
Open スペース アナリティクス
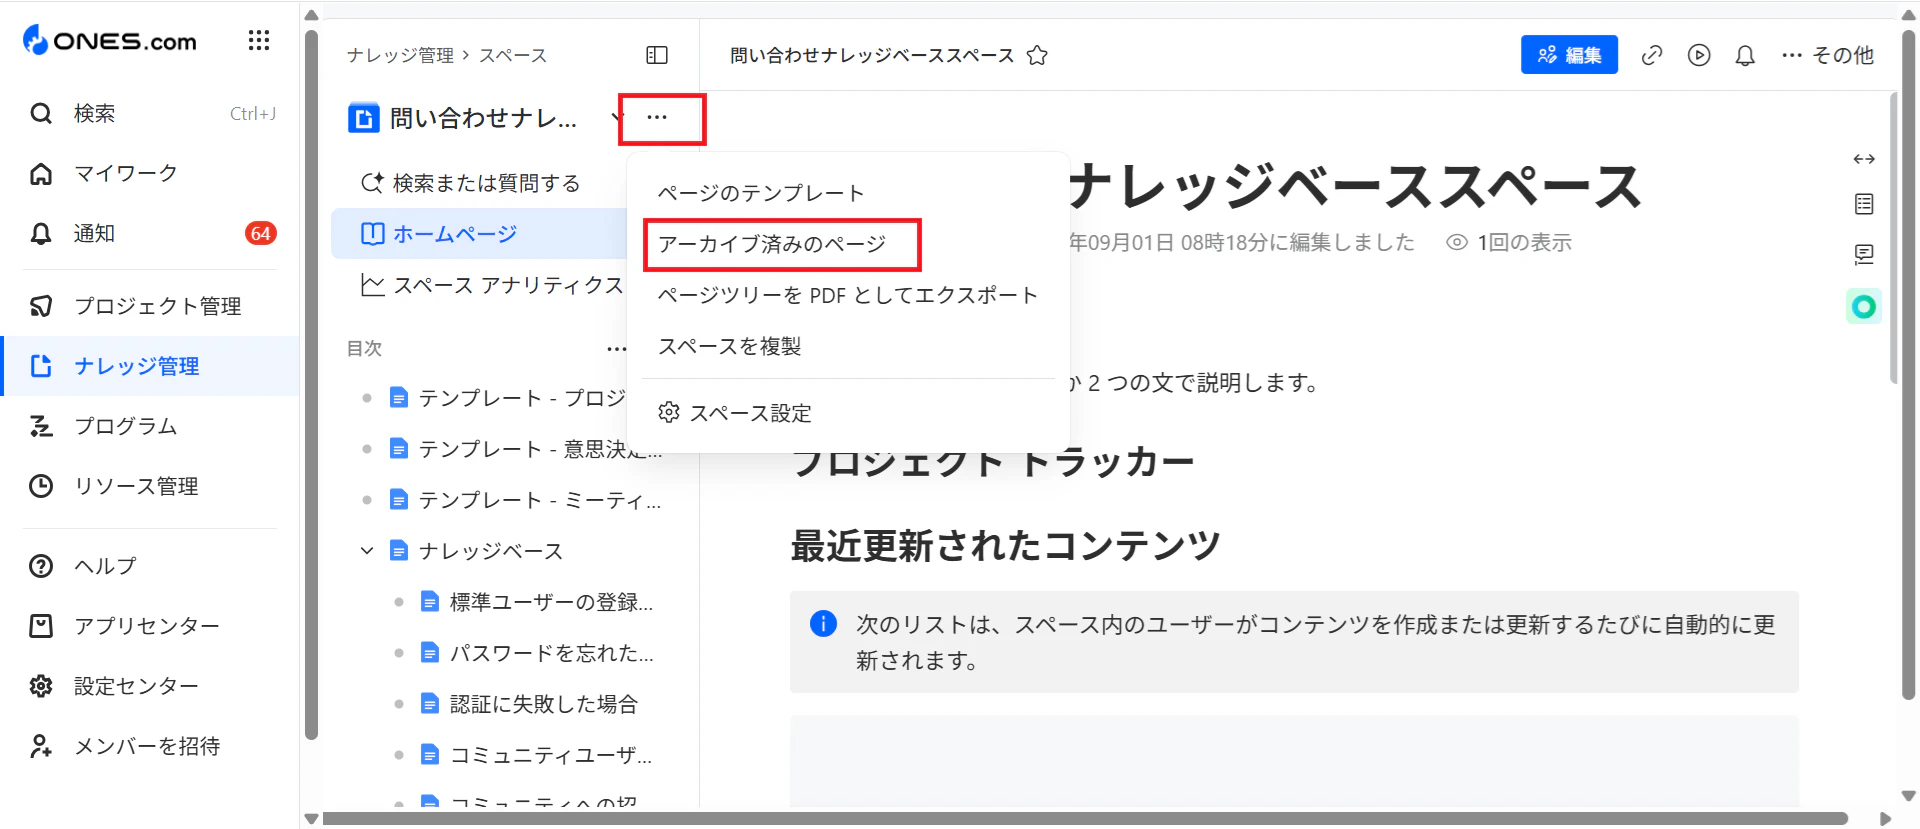pyautogui.click(x=490, y=285)
